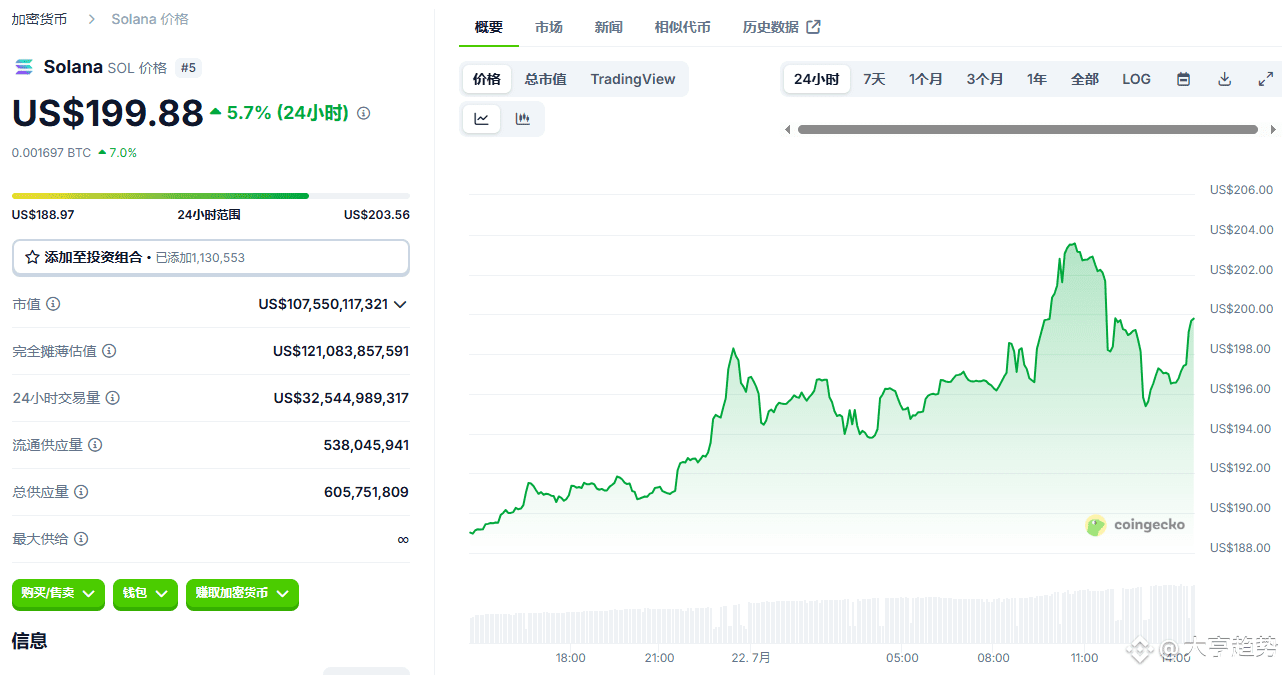Select the candlestick chart view icon
The image size is (1287, 675).
pyautogui.click(x=522, y=119)
